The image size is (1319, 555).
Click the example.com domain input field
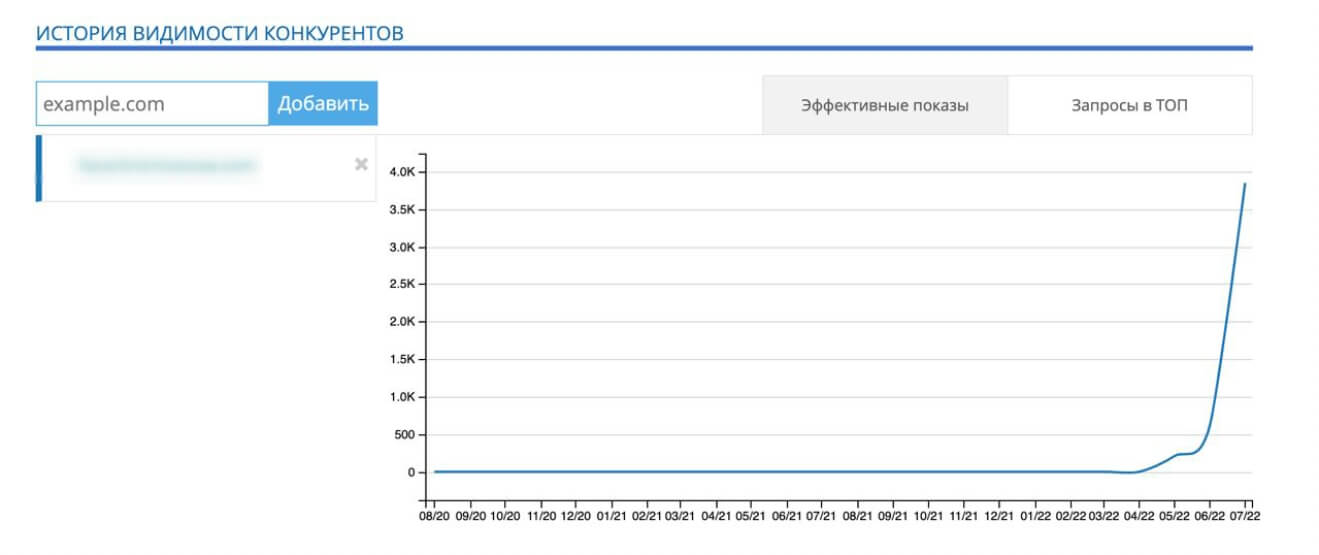152,104
